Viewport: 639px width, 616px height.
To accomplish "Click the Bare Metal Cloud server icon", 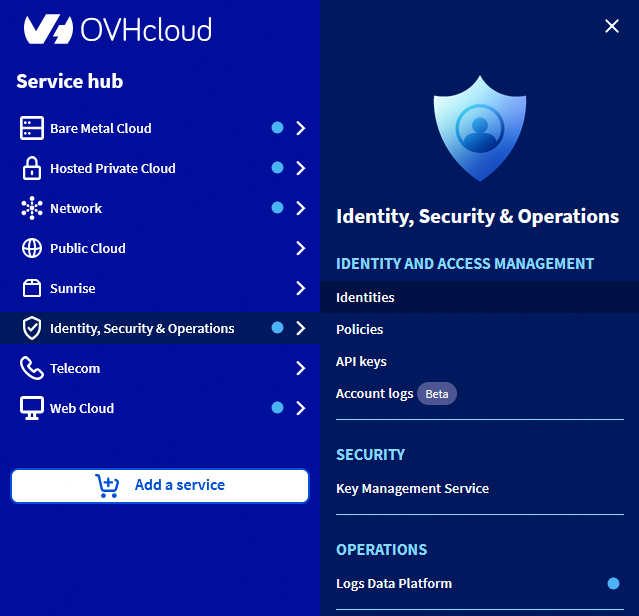I will [32, 128].
